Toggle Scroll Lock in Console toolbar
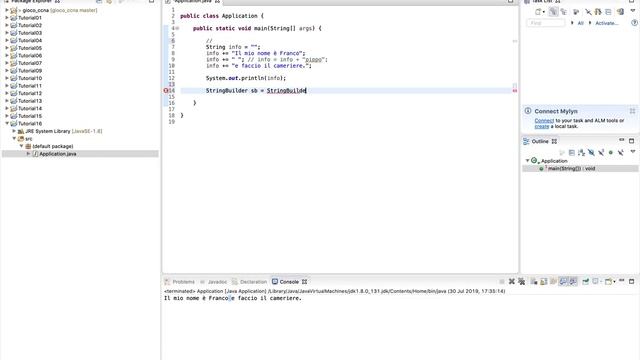The width and height of the screenshot is (640, 360). coord(544,282)
